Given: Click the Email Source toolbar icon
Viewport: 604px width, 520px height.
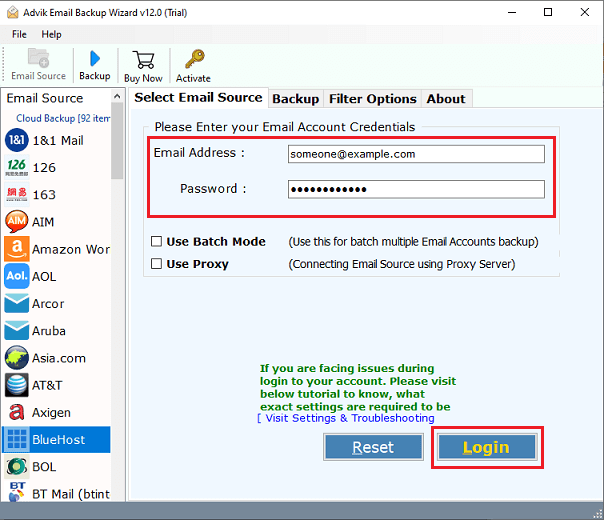Looking at the screenshot, I should click(38, 58).
